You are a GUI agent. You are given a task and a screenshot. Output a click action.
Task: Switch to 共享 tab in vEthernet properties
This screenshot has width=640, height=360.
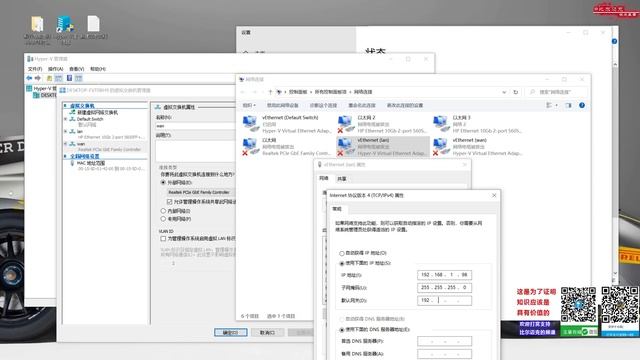tap(342, 179)
